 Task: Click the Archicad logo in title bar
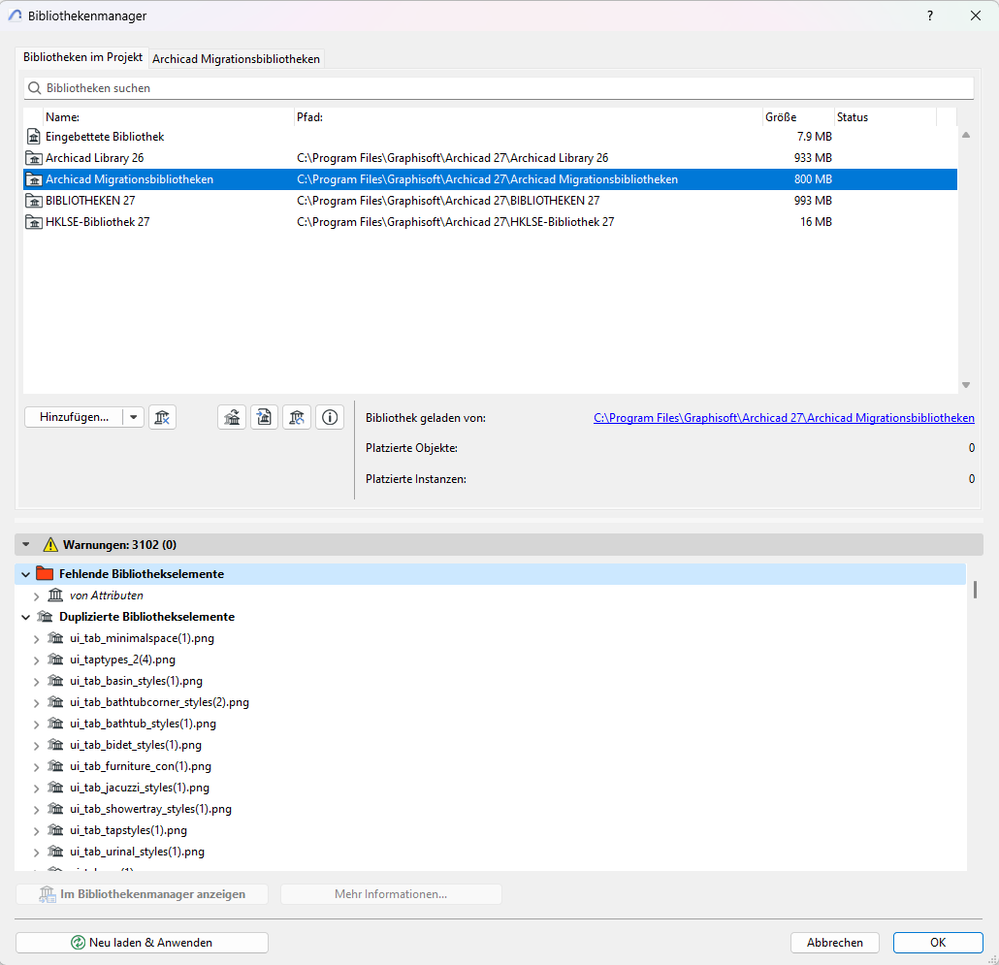pos(15,16)
